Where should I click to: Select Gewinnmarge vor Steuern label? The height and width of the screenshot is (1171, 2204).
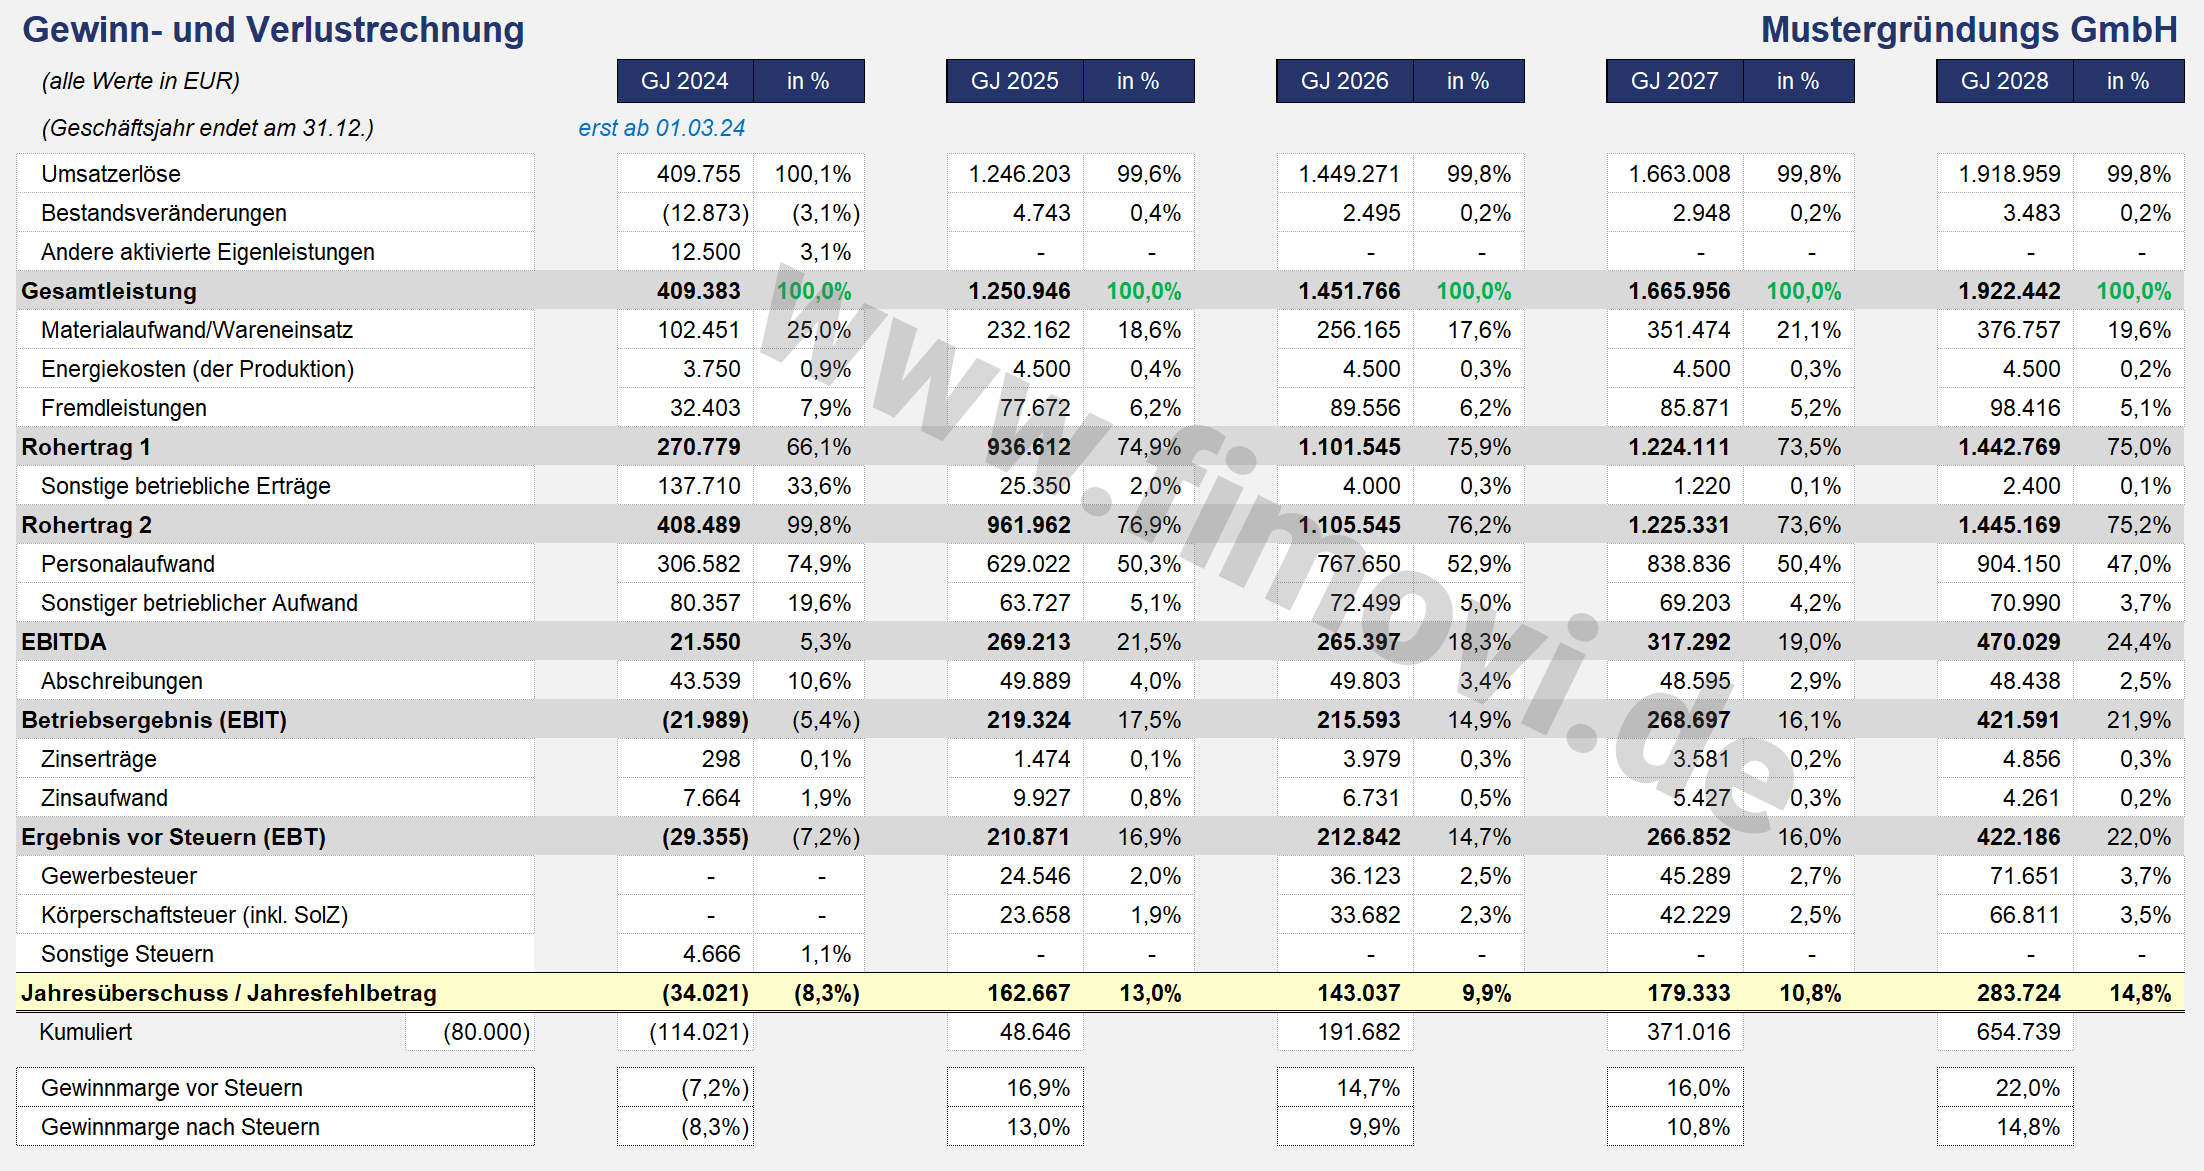point(172,1088)
